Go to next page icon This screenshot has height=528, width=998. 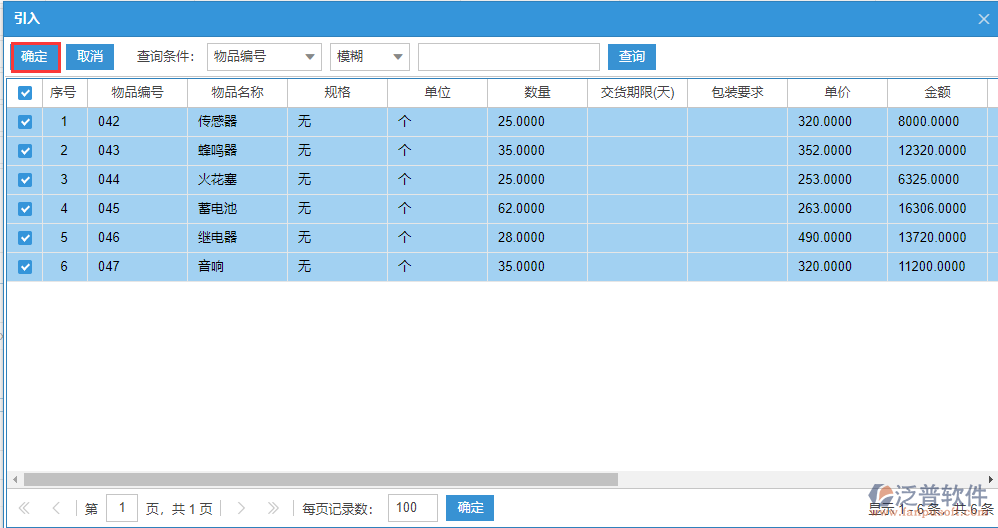(241, 508)
